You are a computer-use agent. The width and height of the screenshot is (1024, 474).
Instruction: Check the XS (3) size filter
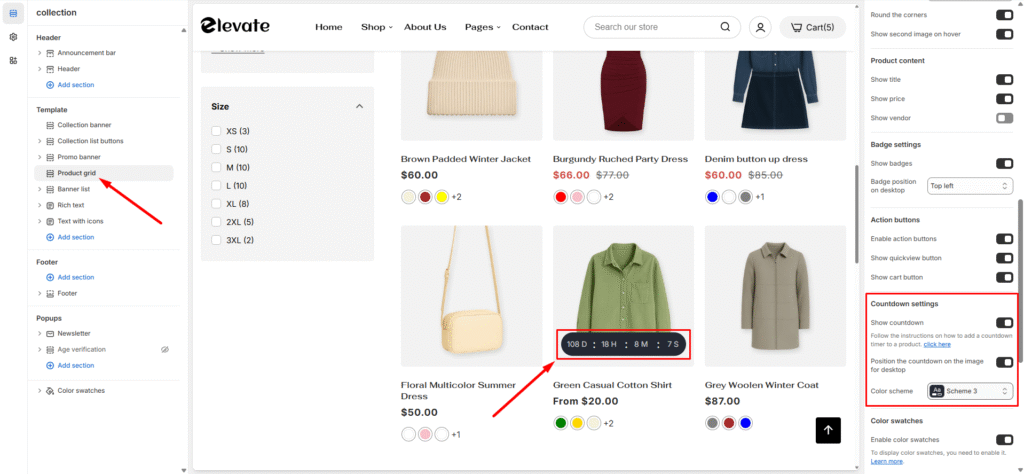[x=216, y=131]
